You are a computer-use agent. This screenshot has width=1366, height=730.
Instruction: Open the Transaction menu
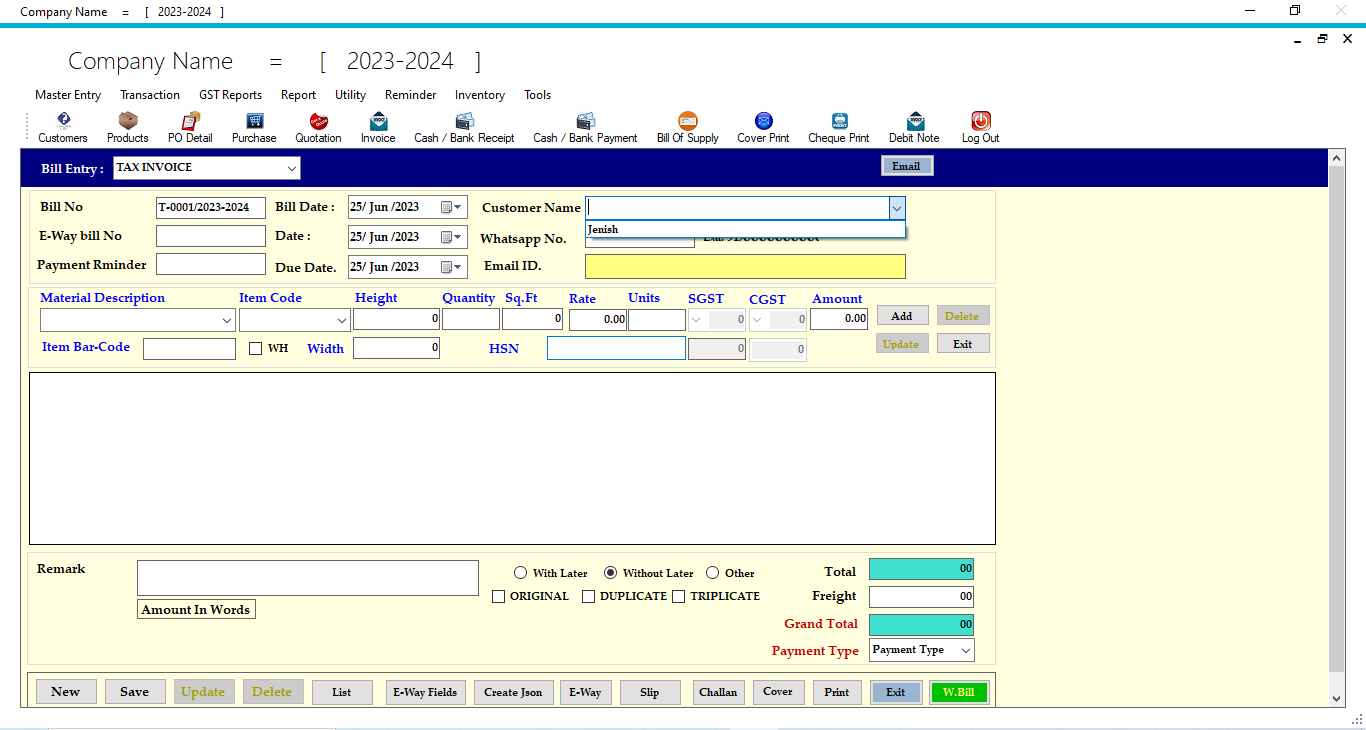click(x=150, y=95)
